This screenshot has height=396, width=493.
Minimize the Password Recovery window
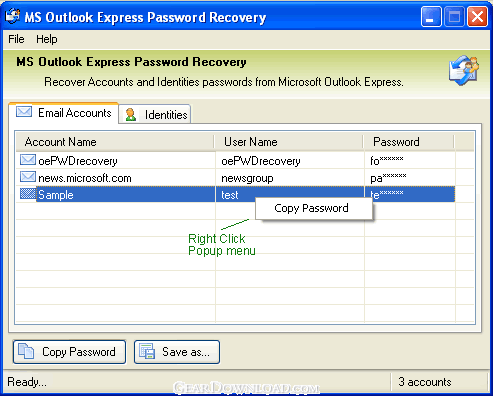431,16
